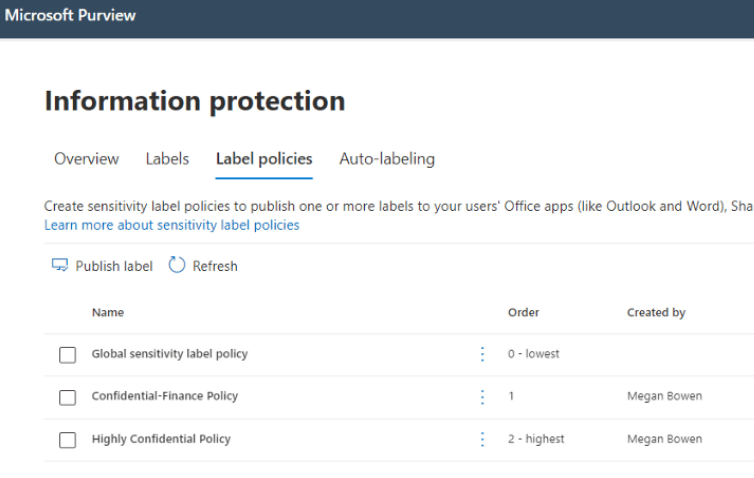
Task: Click the Created by column header
Action: coord(655,313)
